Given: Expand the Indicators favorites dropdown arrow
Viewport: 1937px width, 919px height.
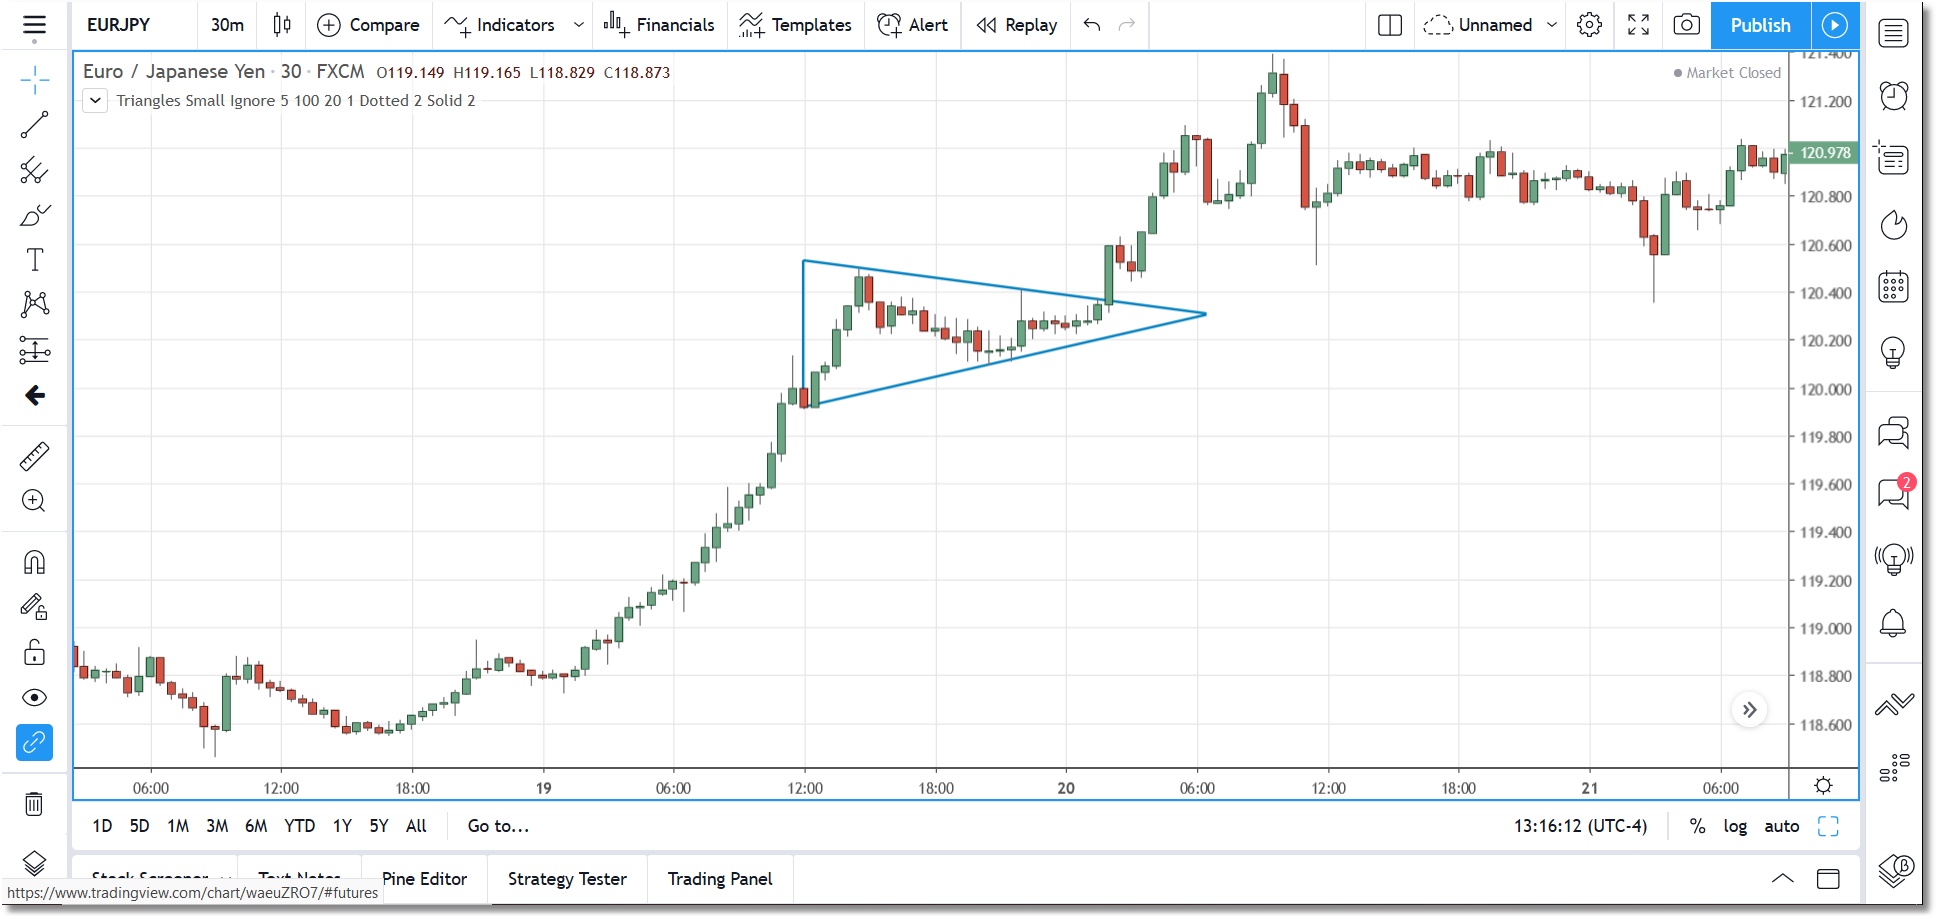Looking at the screenshot, I should [x=578, y=25].
